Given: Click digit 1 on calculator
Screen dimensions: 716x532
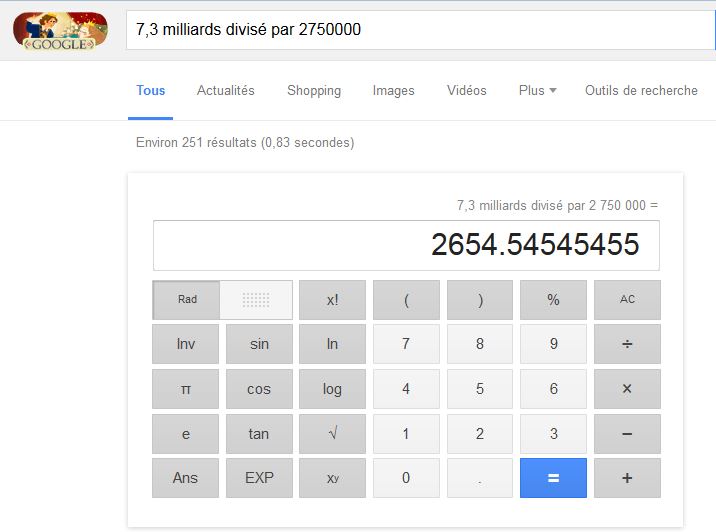Looking at the screenshot, I should pyautogui.click(x=406, y=434).
